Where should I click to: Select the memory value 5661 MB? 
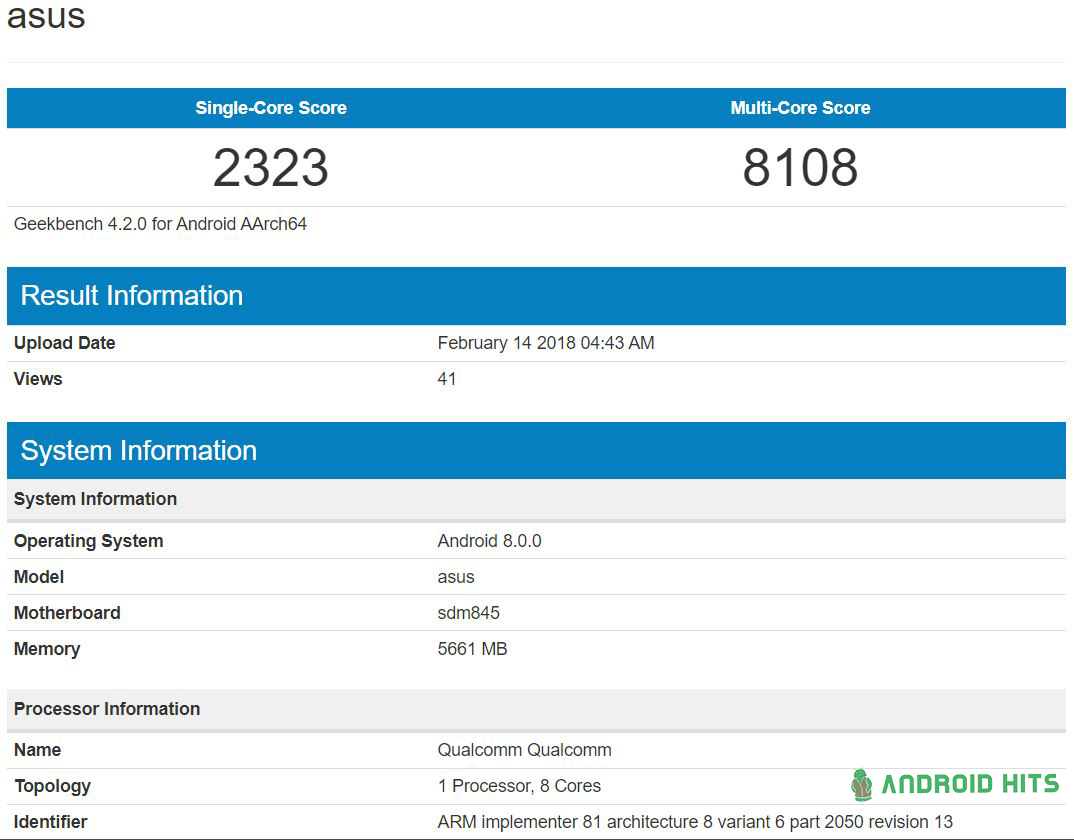tap(473, 649)
